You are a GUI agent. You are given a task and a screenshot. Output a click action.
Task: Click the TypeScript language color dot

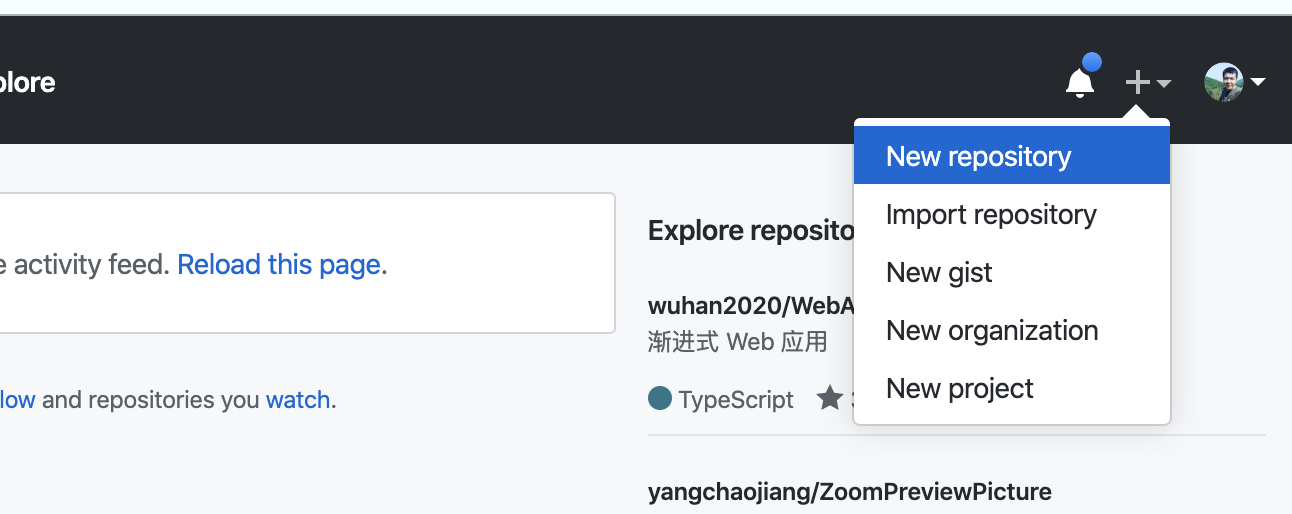click(x=660, y=399)
